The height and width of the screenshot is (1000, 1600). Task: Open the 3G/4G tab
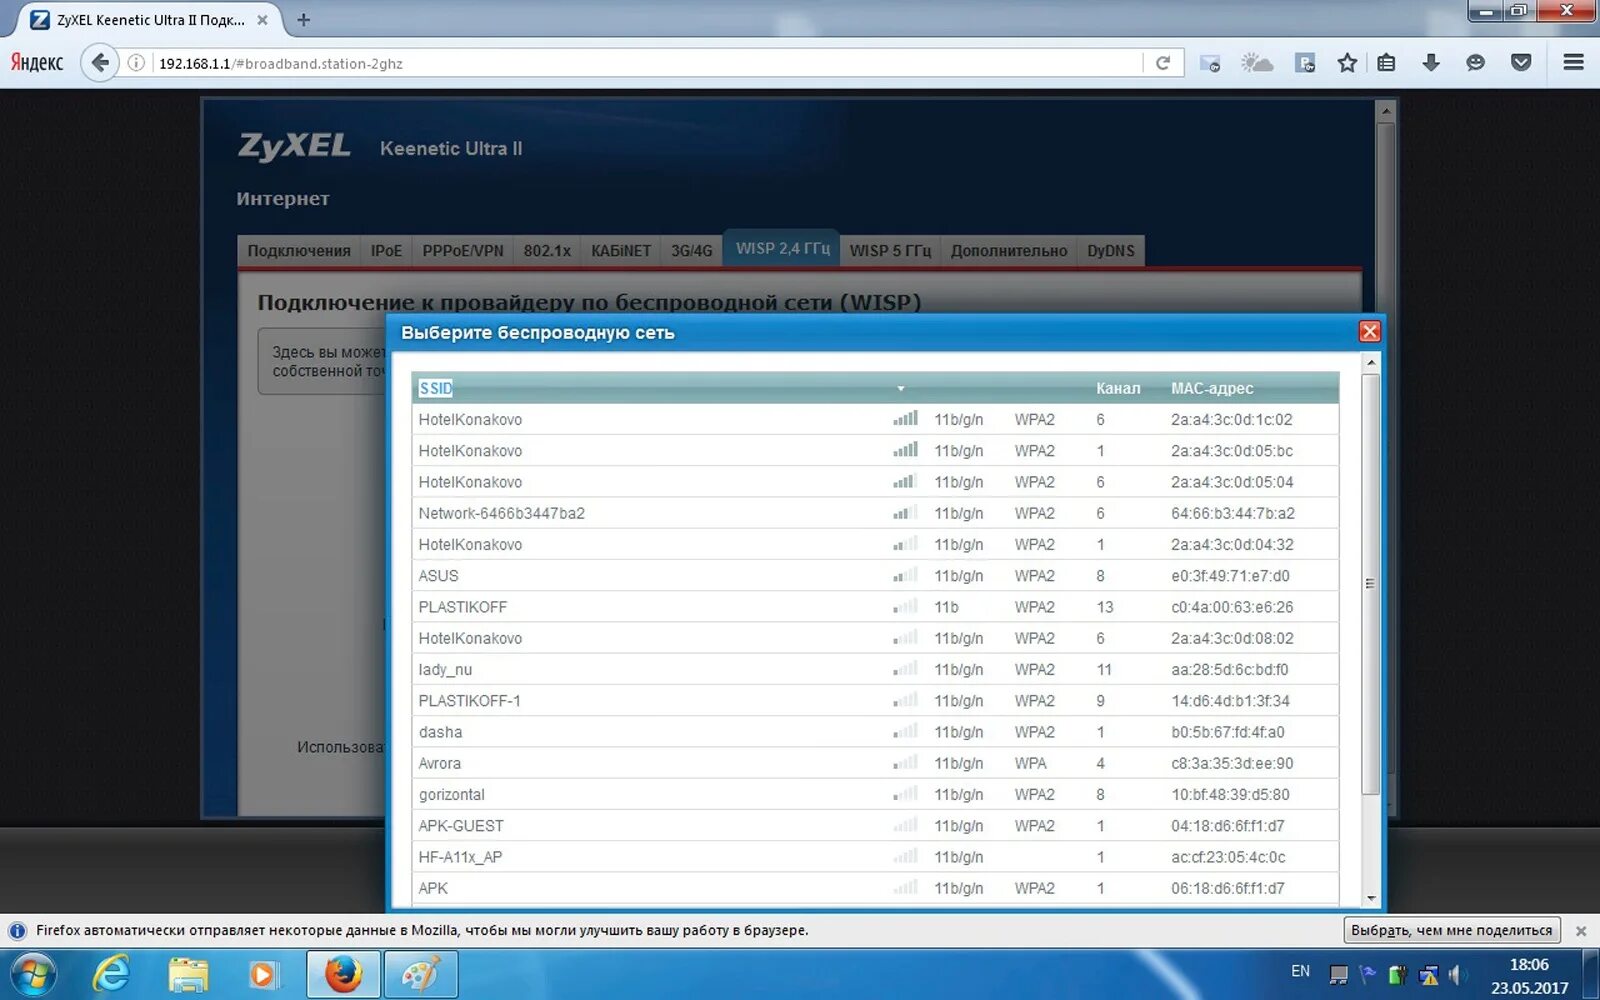click(x=692, y=251)
